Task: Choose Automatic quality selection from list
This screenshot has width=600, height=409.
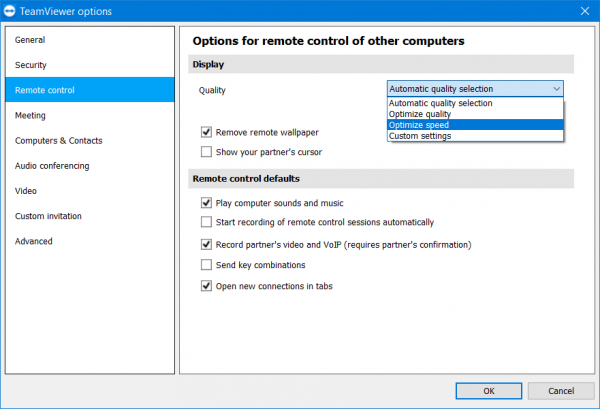Action: (440, 103)
